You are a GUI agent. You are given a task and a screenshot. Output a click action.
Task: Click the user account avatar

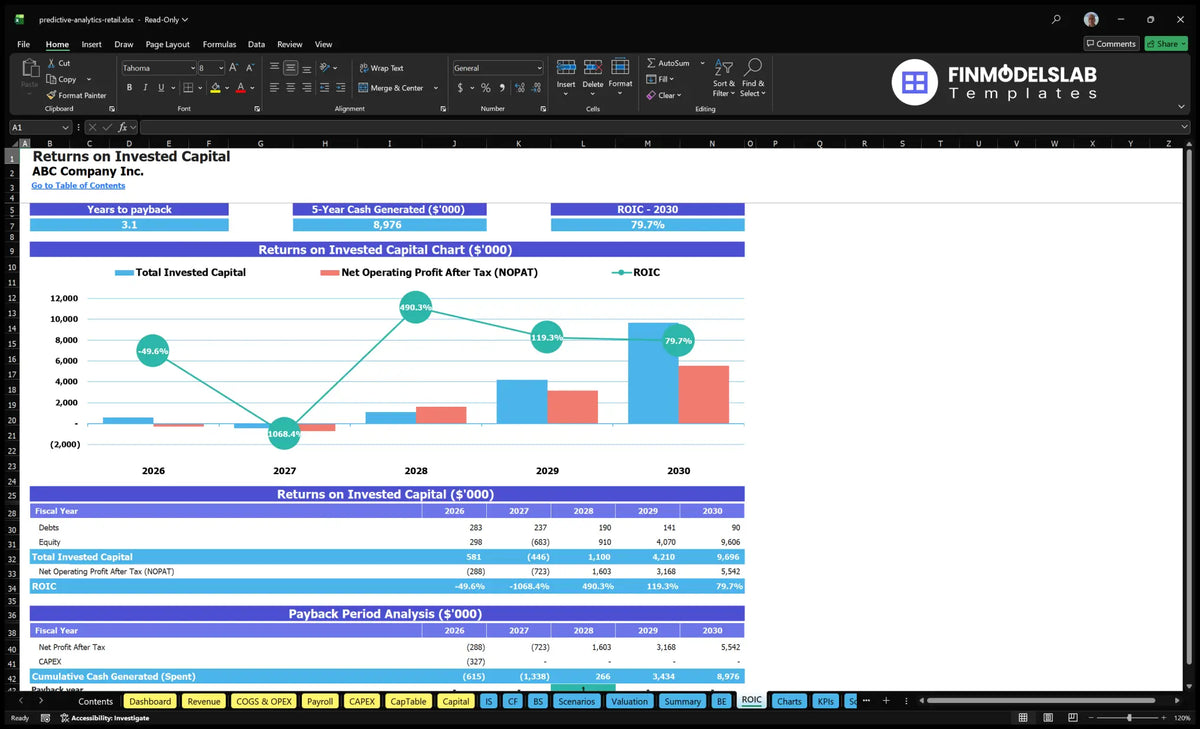click(x=1091, y=19)
